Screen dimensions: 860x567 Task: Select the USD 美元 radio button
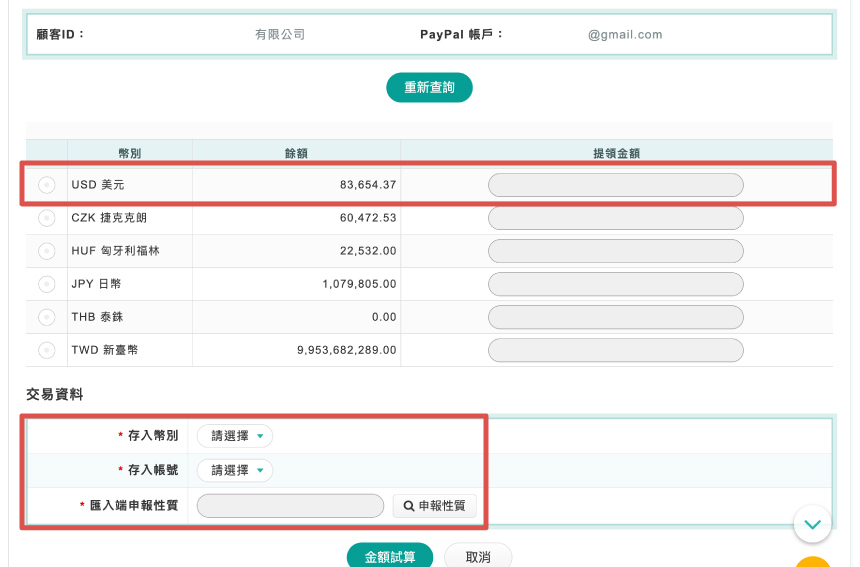(47, 185)
